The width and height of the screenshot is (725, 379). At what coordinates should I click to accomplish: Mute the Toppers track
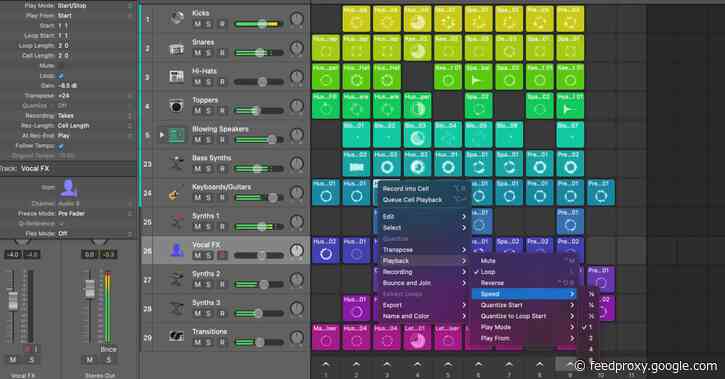tap(197, 111)
